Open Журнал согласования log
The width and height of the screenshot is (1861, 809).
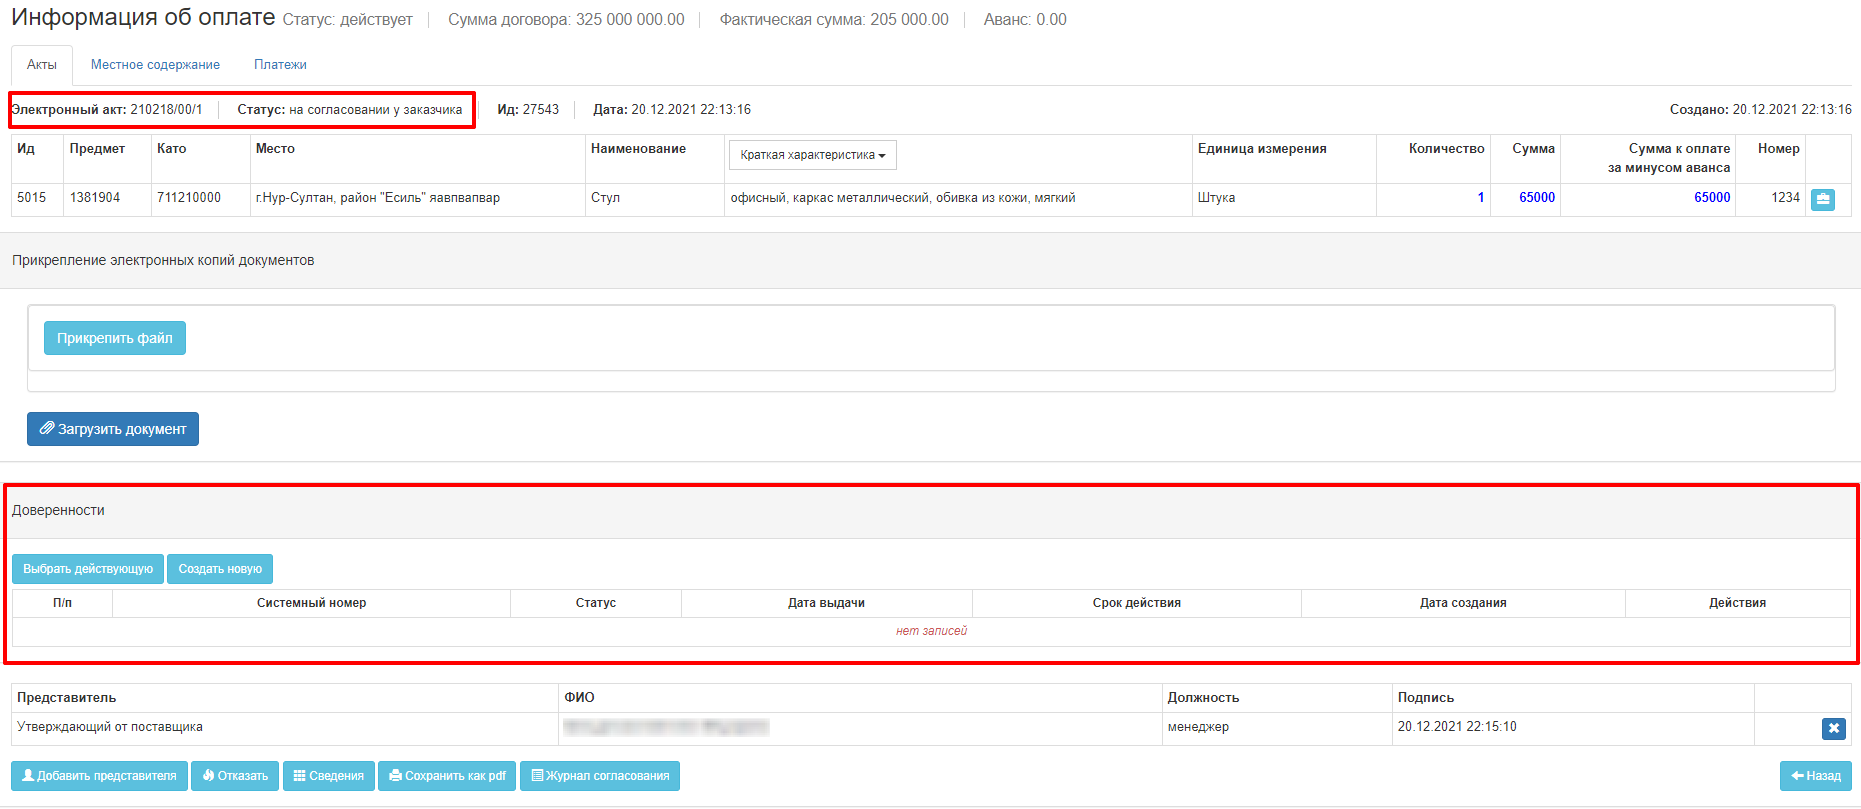pos(599,776)
